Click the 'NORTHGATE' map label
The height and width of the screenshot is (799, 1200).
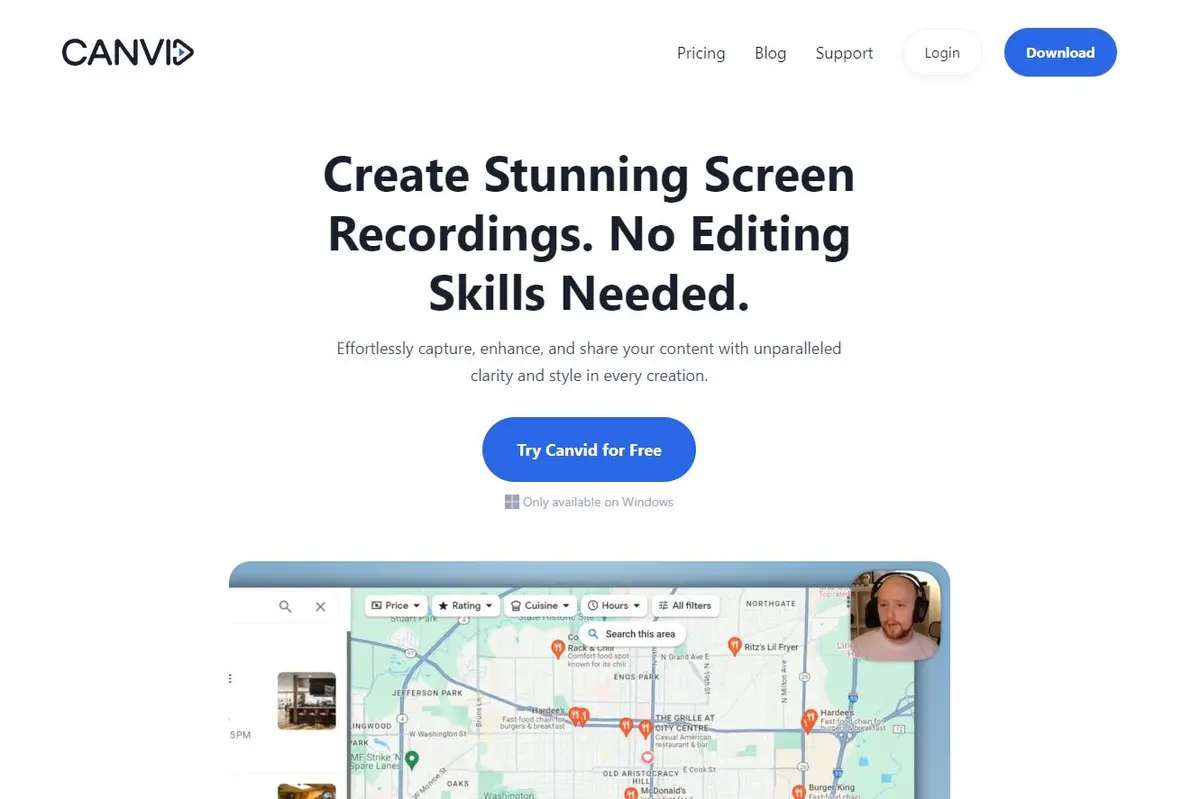(771, 603)
